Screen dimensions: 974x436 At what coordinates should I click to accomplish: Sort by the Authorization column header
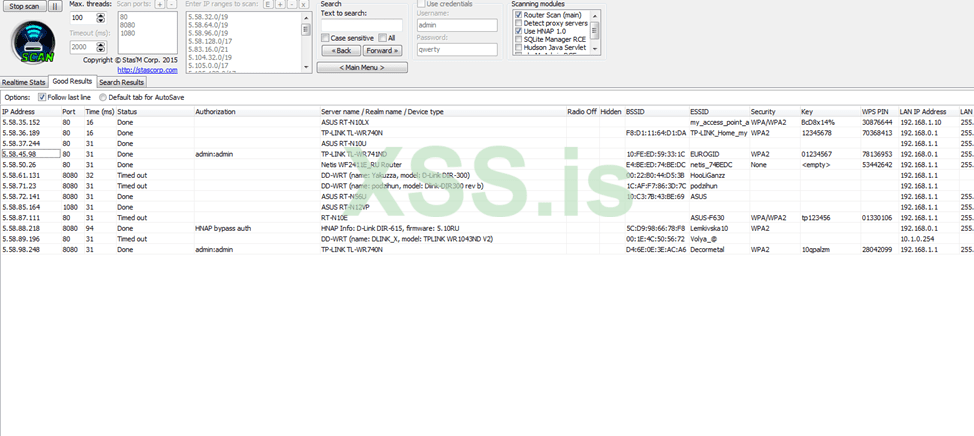pos(257,112)
